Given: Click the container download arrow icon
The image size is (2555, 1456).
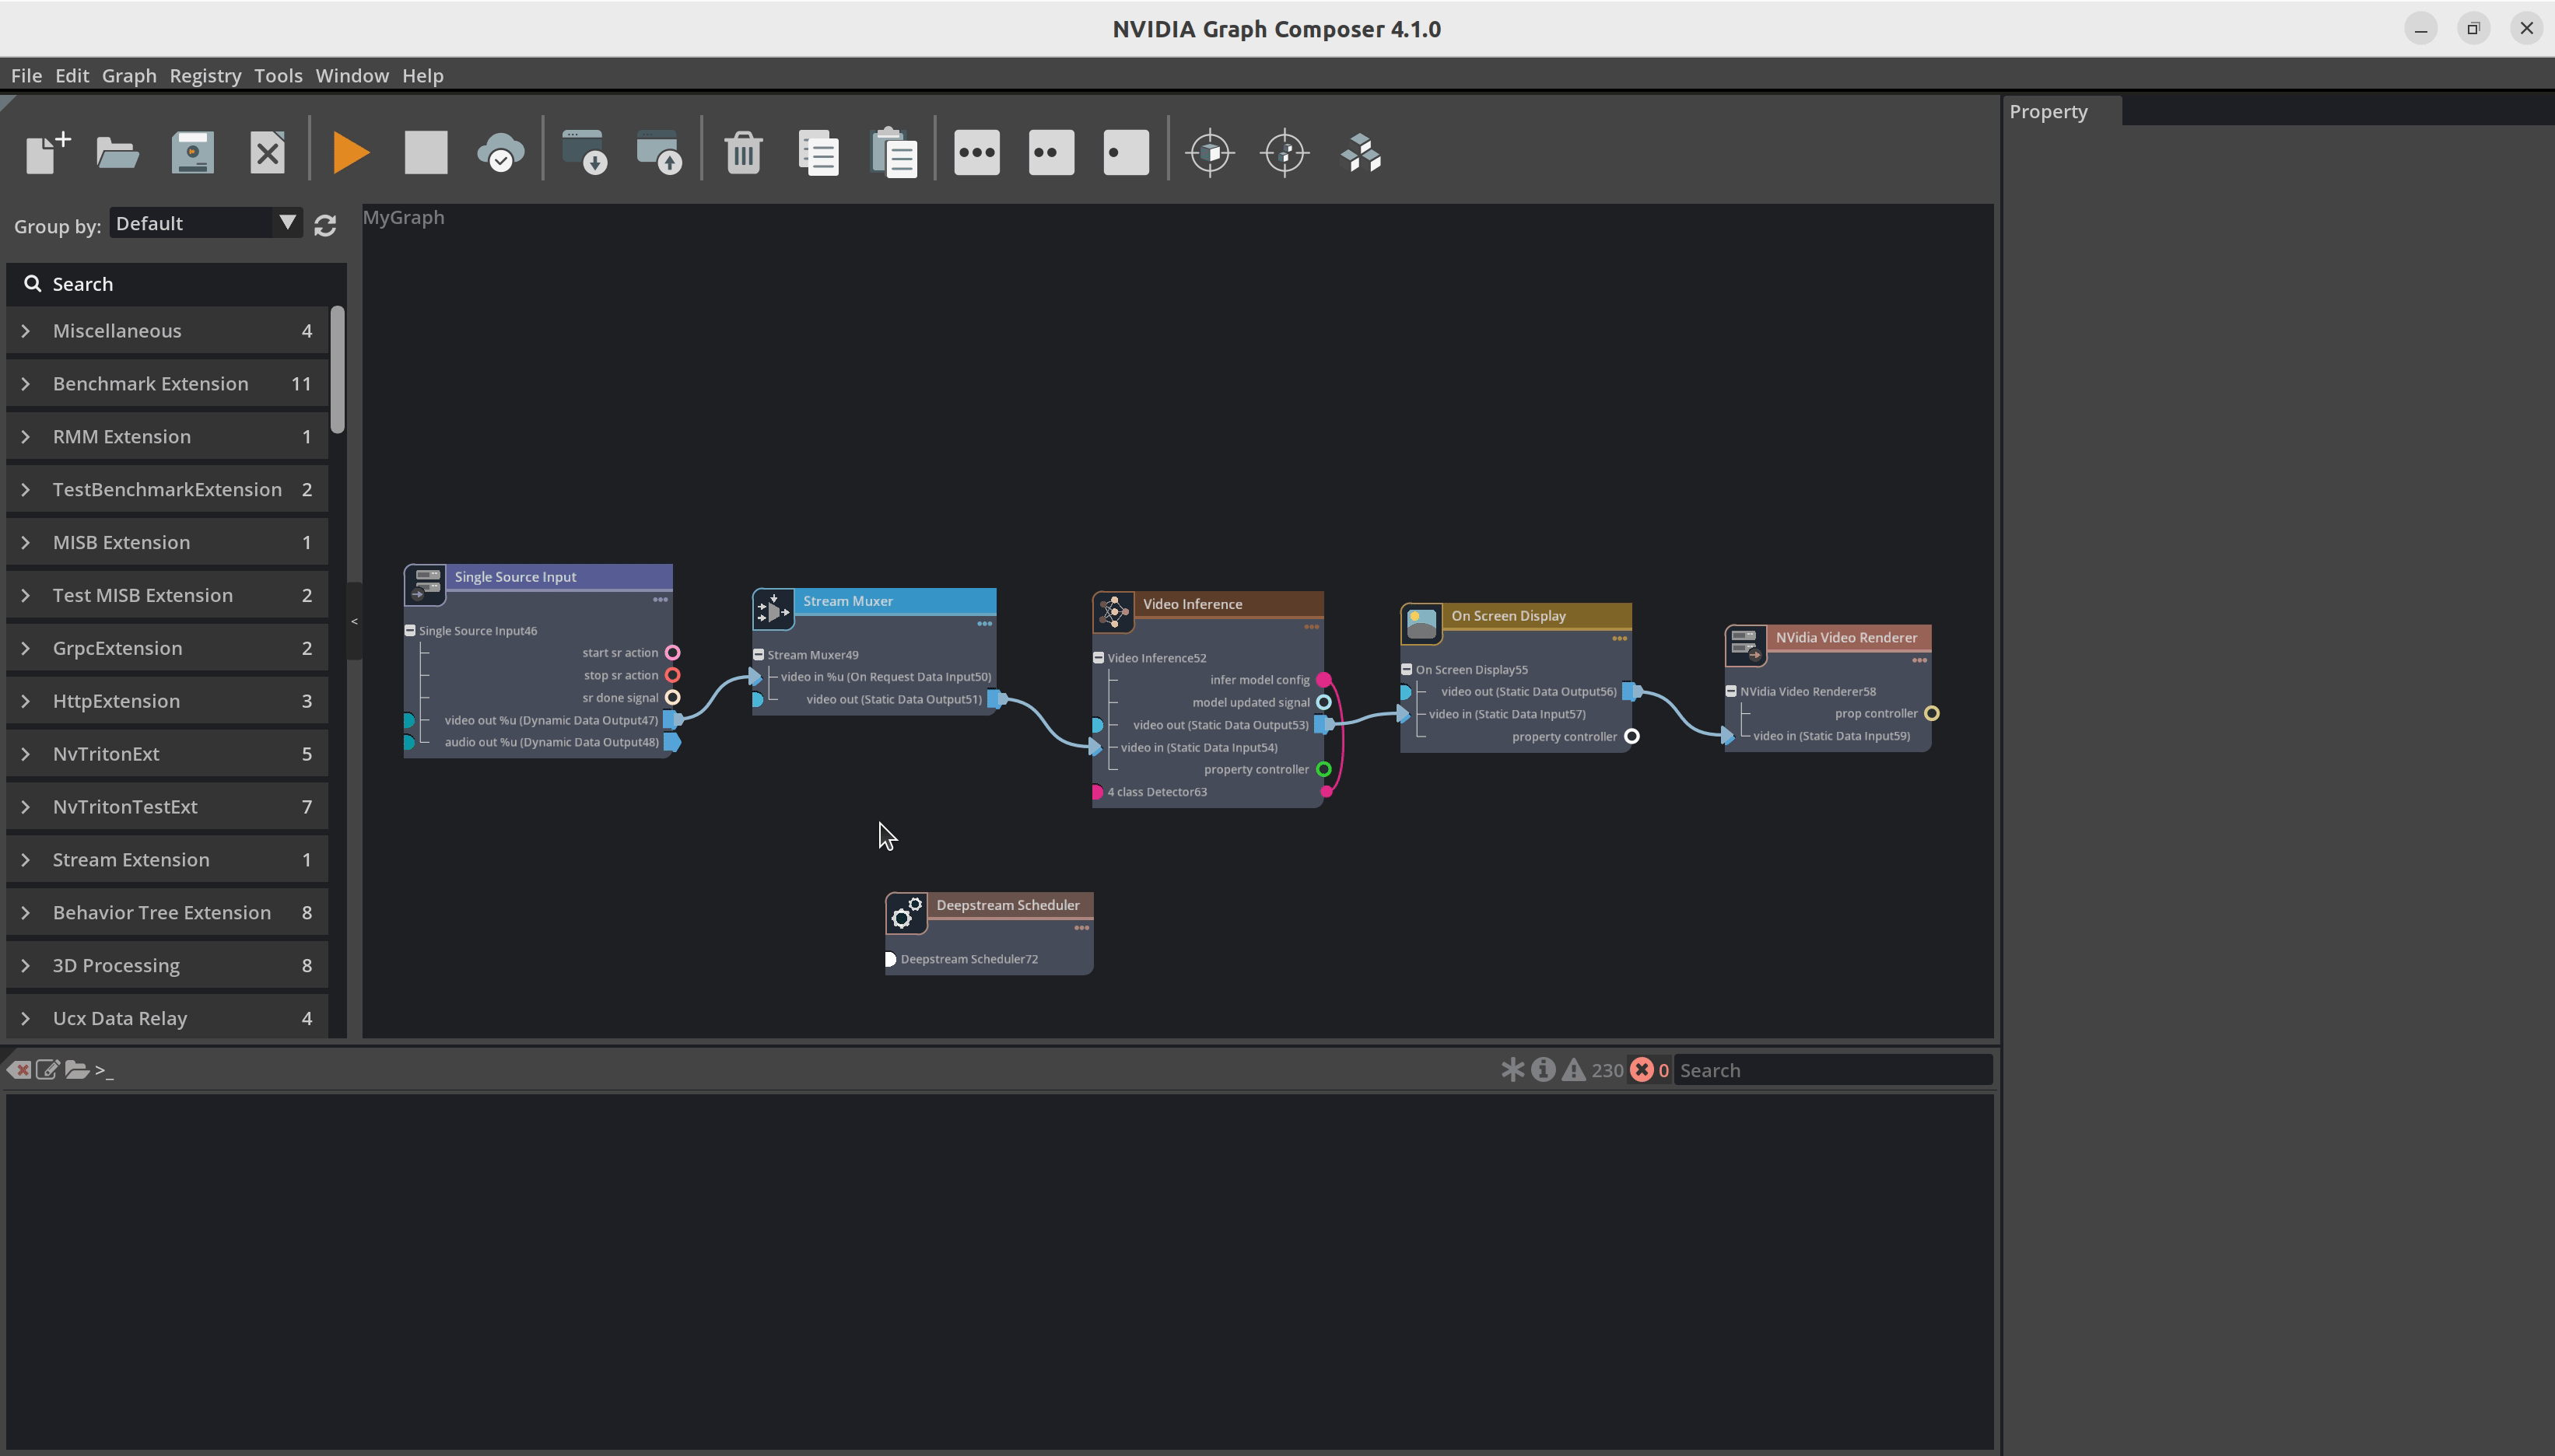Looking at the screenshot, I should tap(585, 153).
